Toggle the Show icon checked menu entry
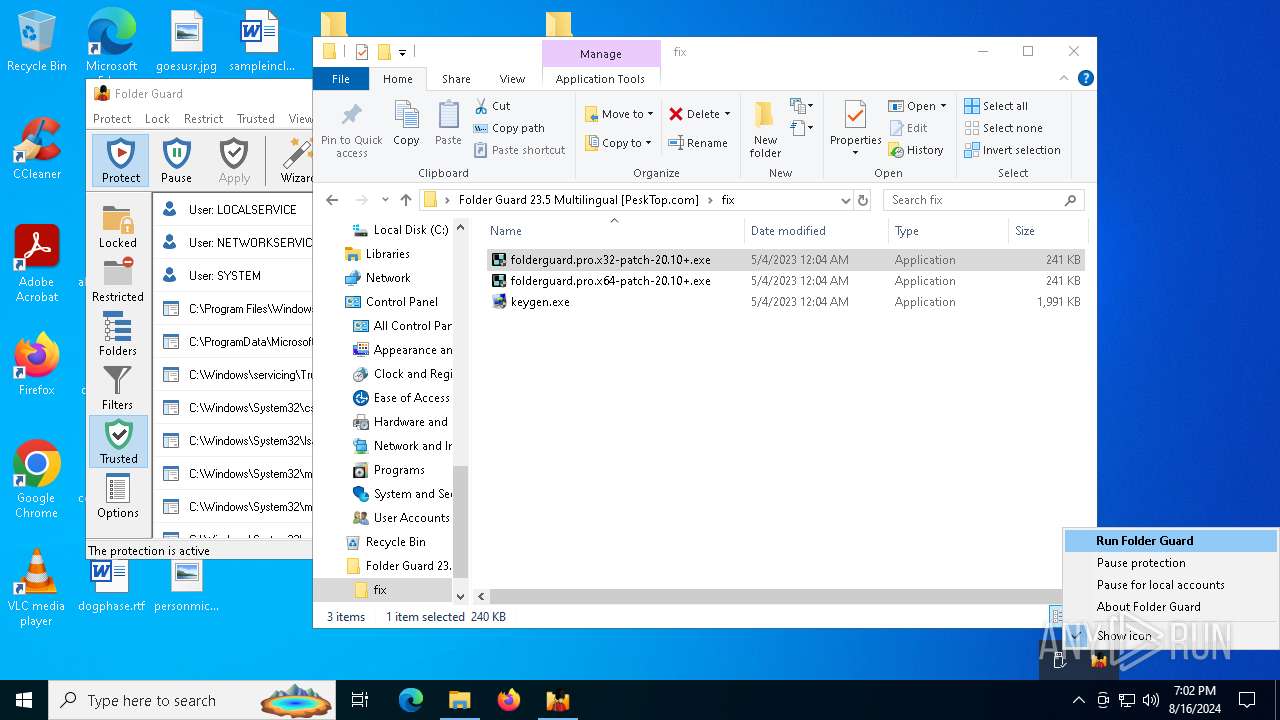Viewport: 1280px width, 720px height. click(1124, 635)
